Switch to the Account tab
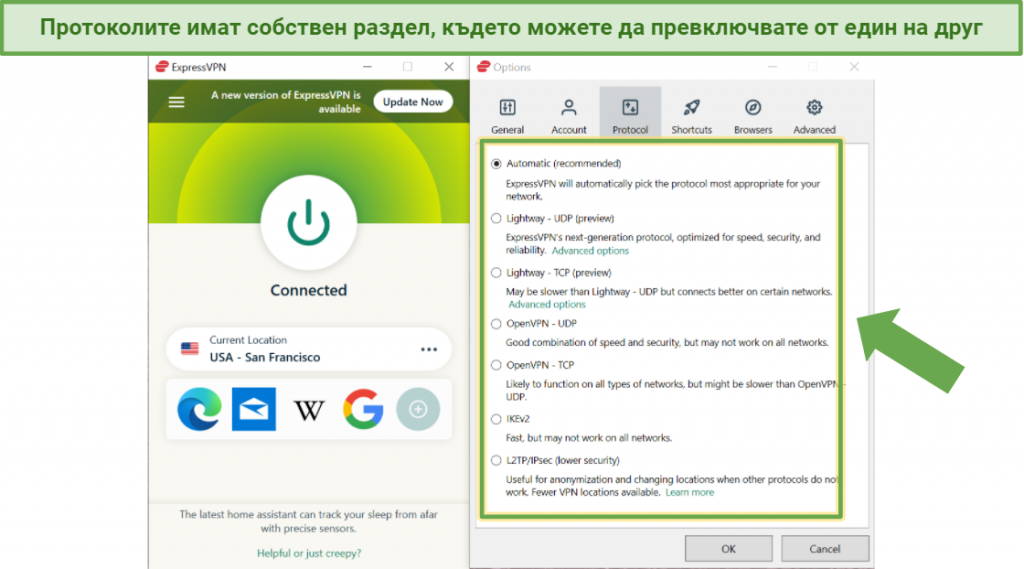The image size is (1024, 569). point(569,116)
